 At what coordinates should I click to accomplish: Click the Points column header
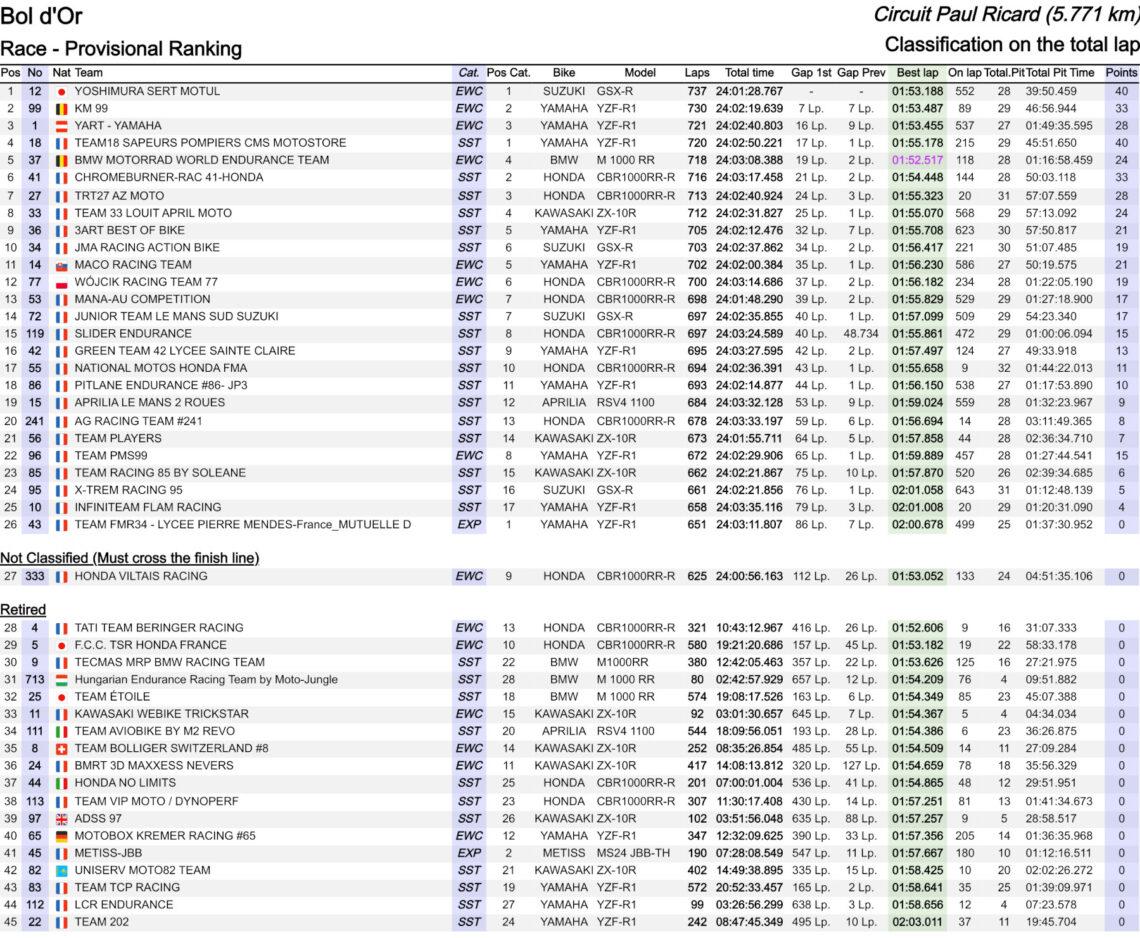tap(1121, 73)
